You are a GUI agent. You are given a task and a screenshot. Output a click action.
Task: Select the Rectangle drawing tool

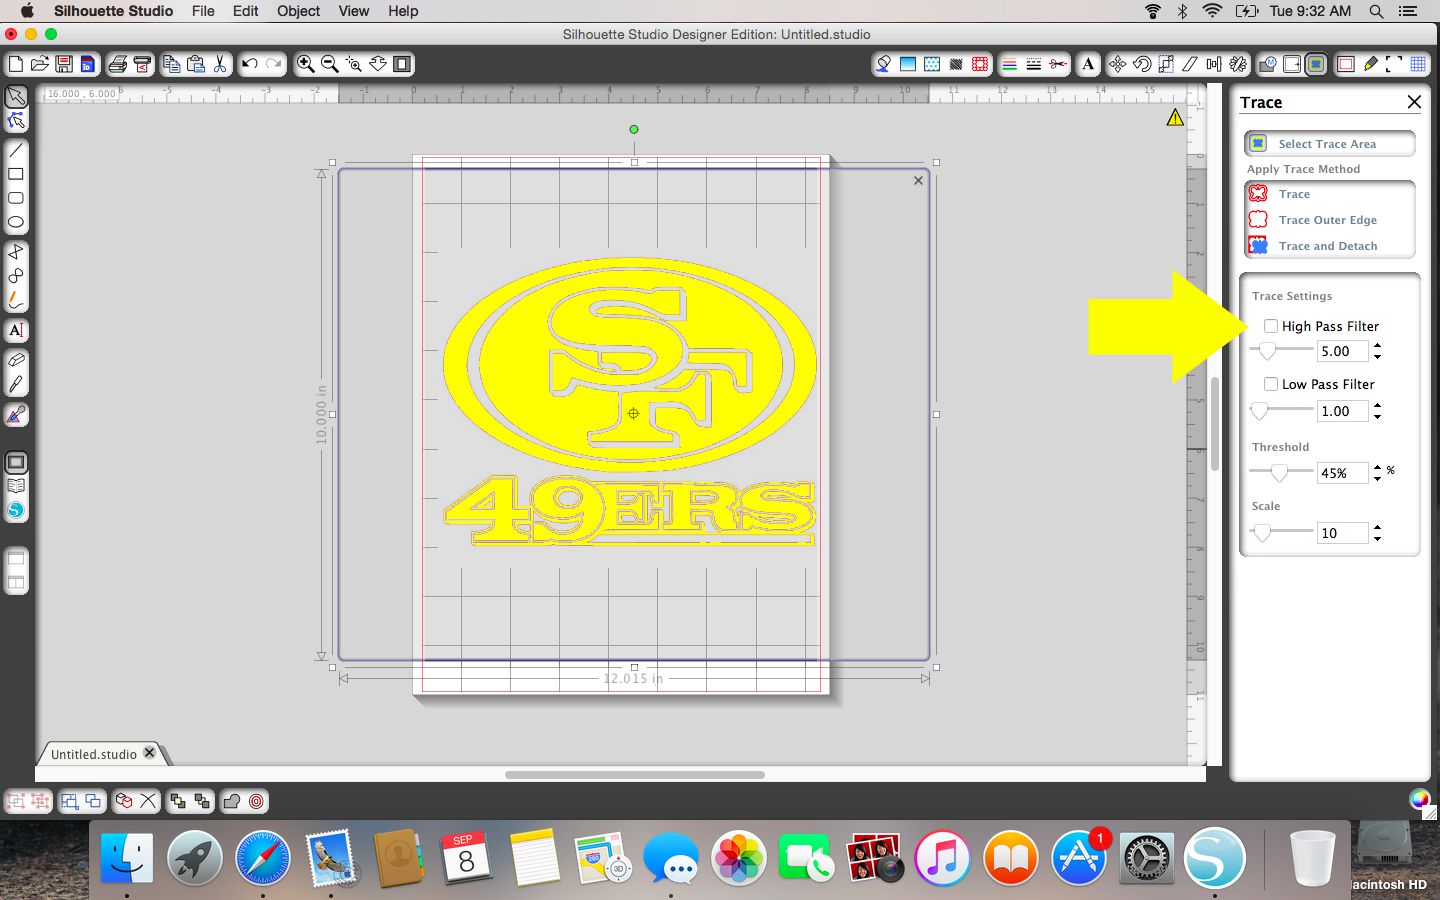(x=16, y=174)
